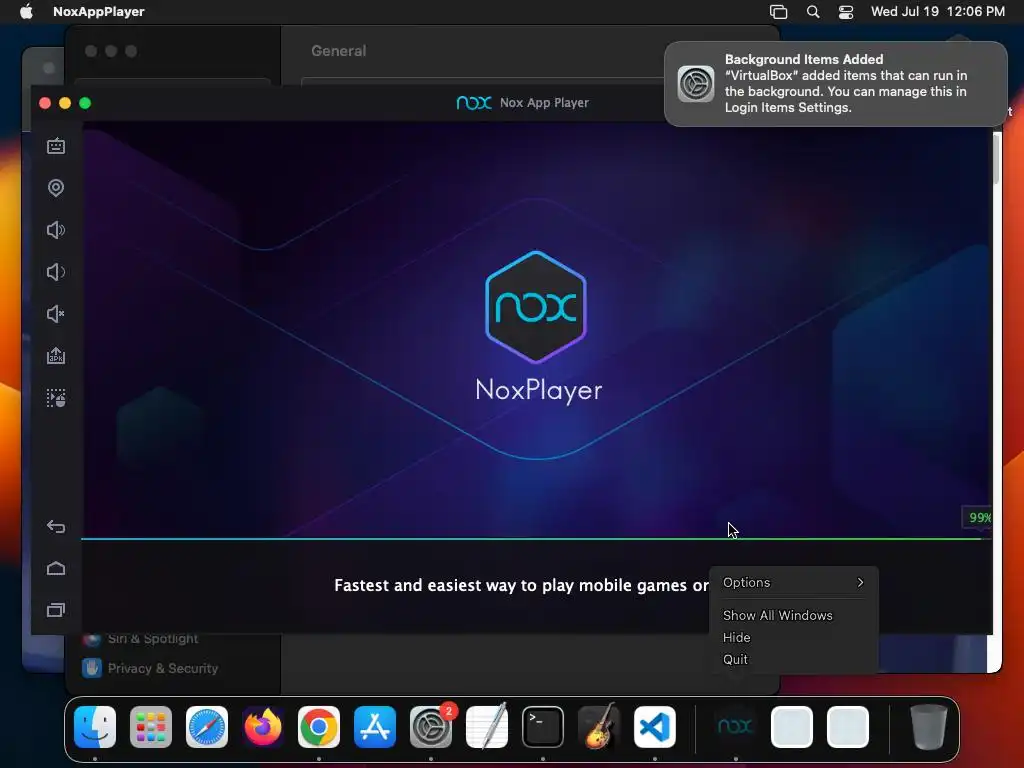1024x768 pixels.
Task: Expand the Options submenu in the dock menu
Action: [x=793, y=583]
